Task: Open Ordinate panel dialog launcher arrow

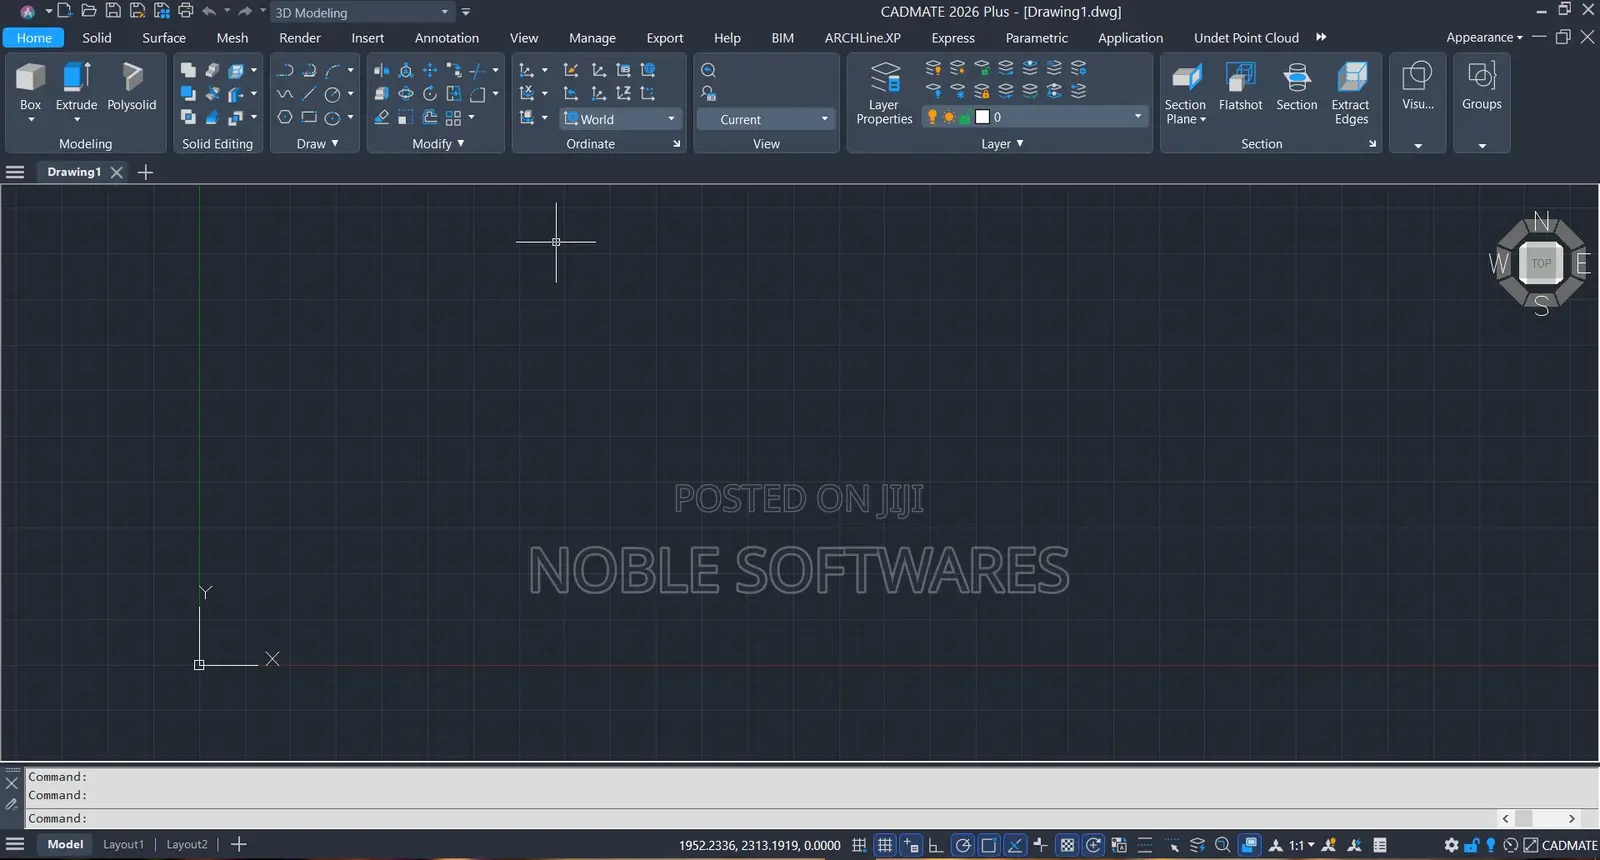Action: (677, 144)
